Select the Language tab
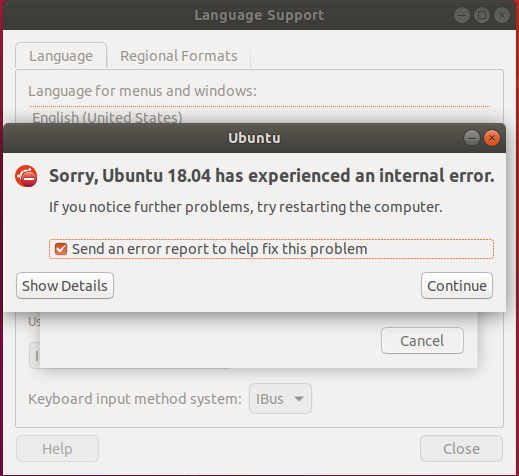 pos(61,56)
